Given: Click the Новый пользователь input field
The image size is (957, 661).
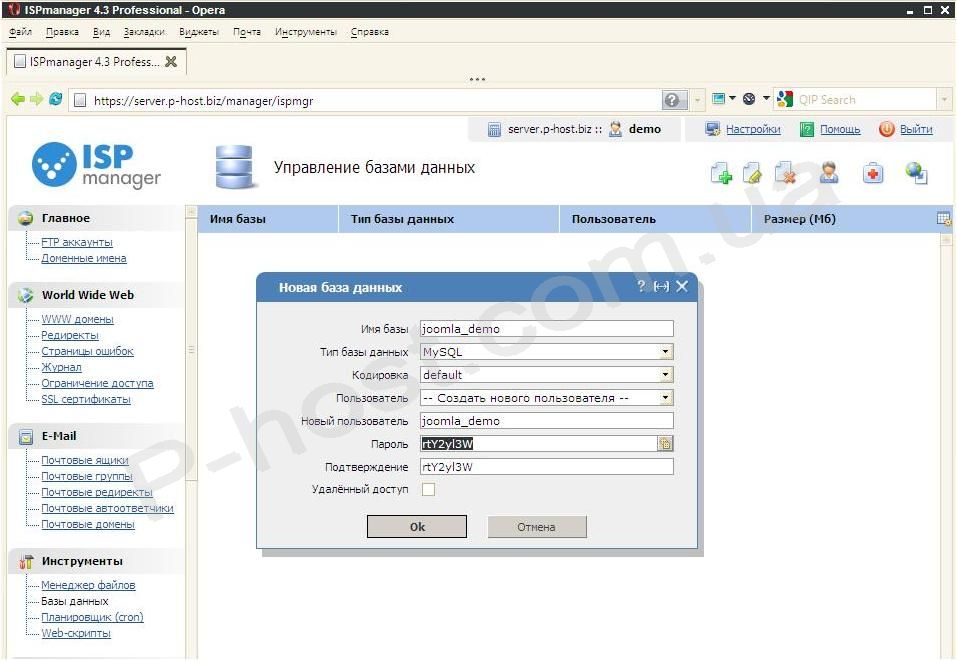Looking at the screenshot, I should 547,421.
